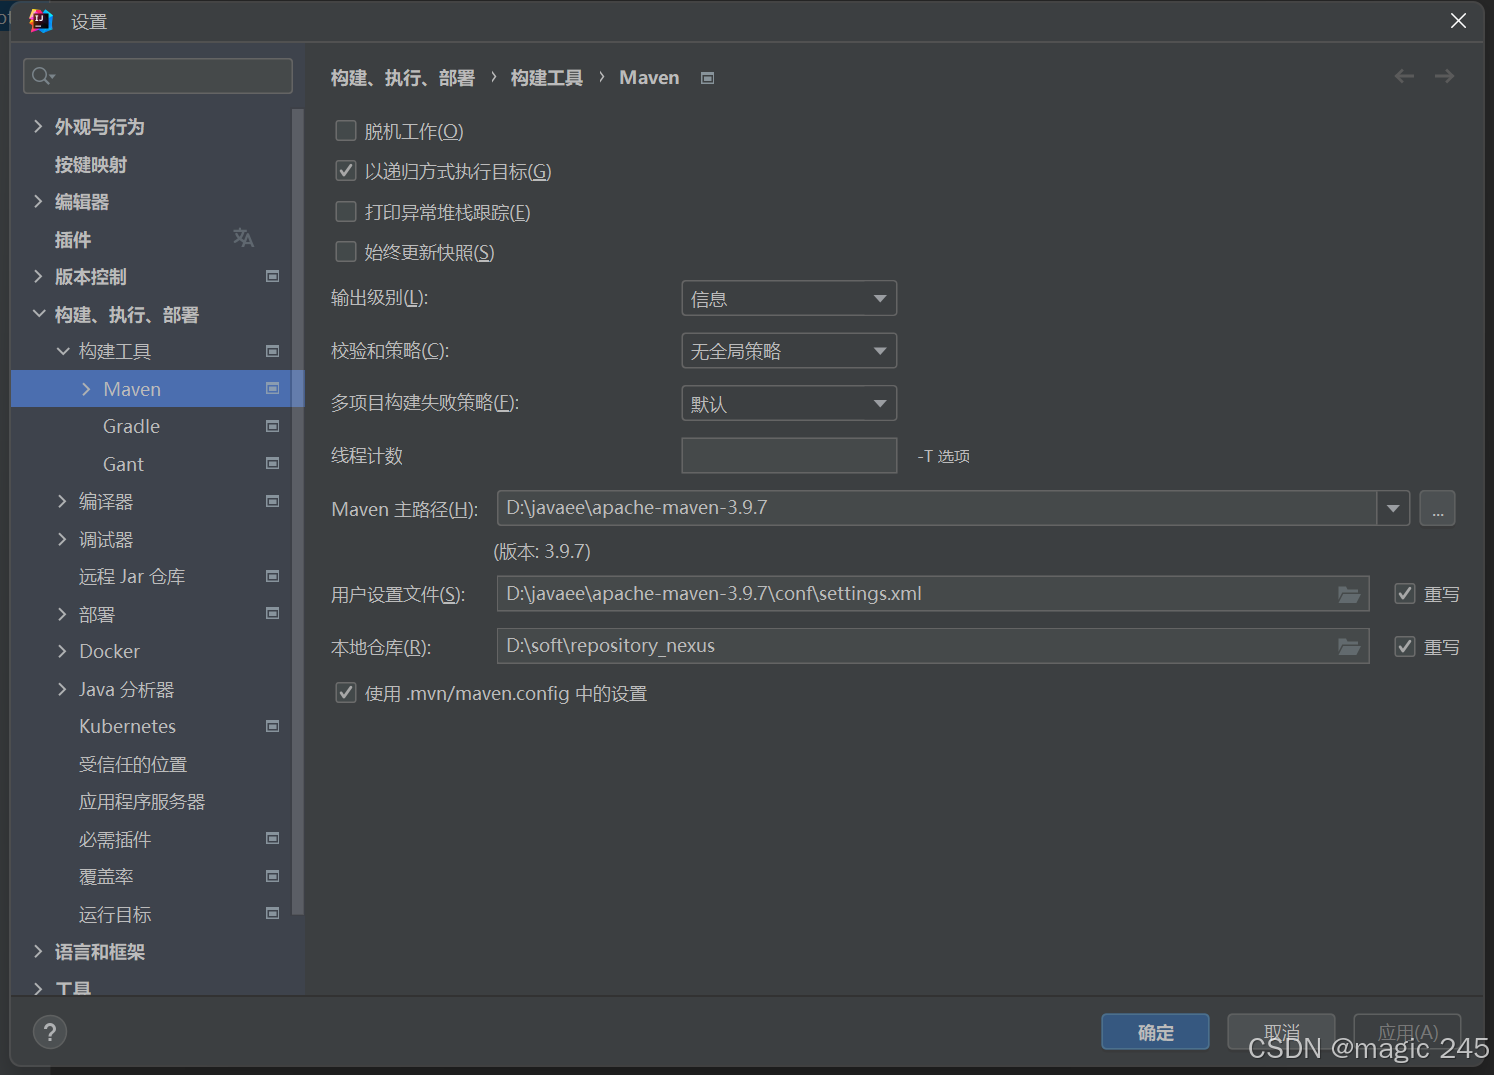Click project-level marker icon beside 运行目标
Screen dimensions: 1494x1075
272,913
